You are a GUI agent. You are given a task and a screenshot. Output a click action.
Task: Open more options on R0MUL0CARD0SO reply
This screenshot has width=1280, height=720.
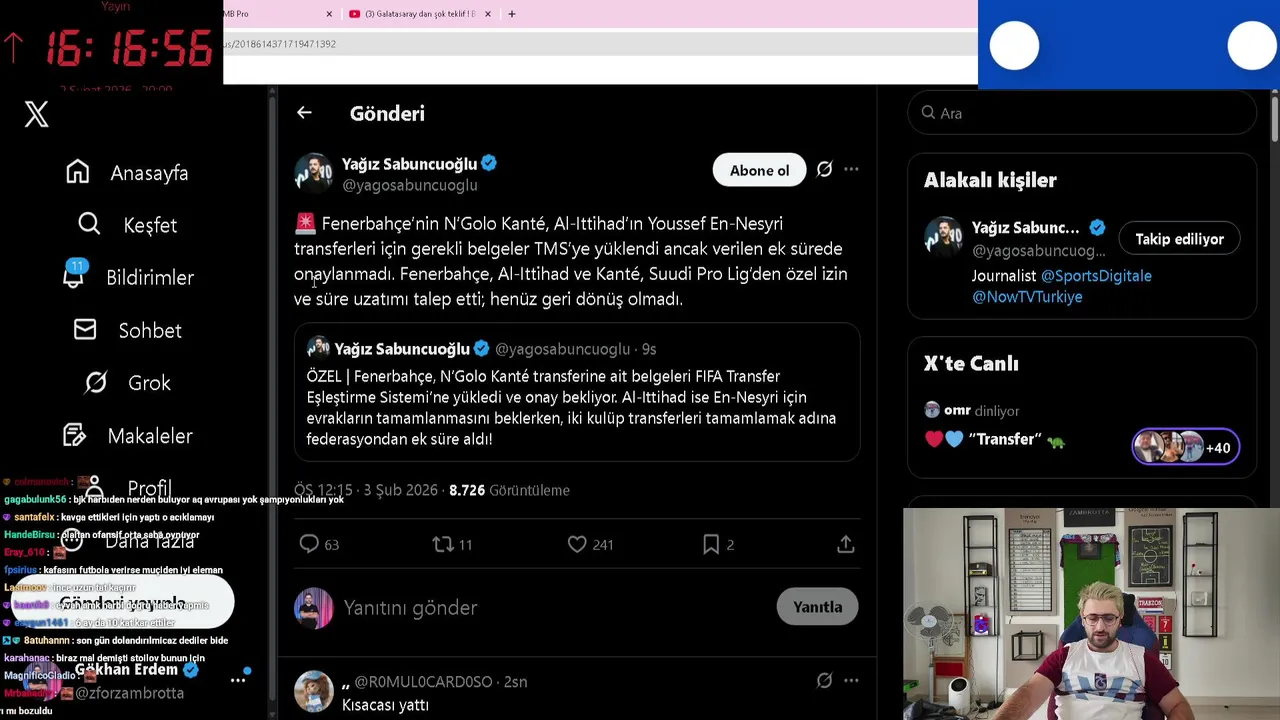(x=851, y=681)
